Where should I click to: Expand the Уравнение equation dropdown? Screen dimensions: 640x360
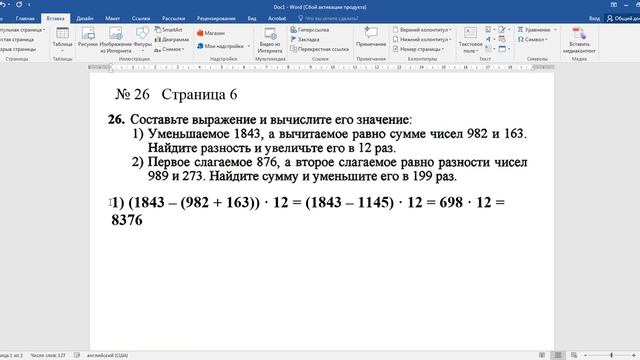coord(555,30)
